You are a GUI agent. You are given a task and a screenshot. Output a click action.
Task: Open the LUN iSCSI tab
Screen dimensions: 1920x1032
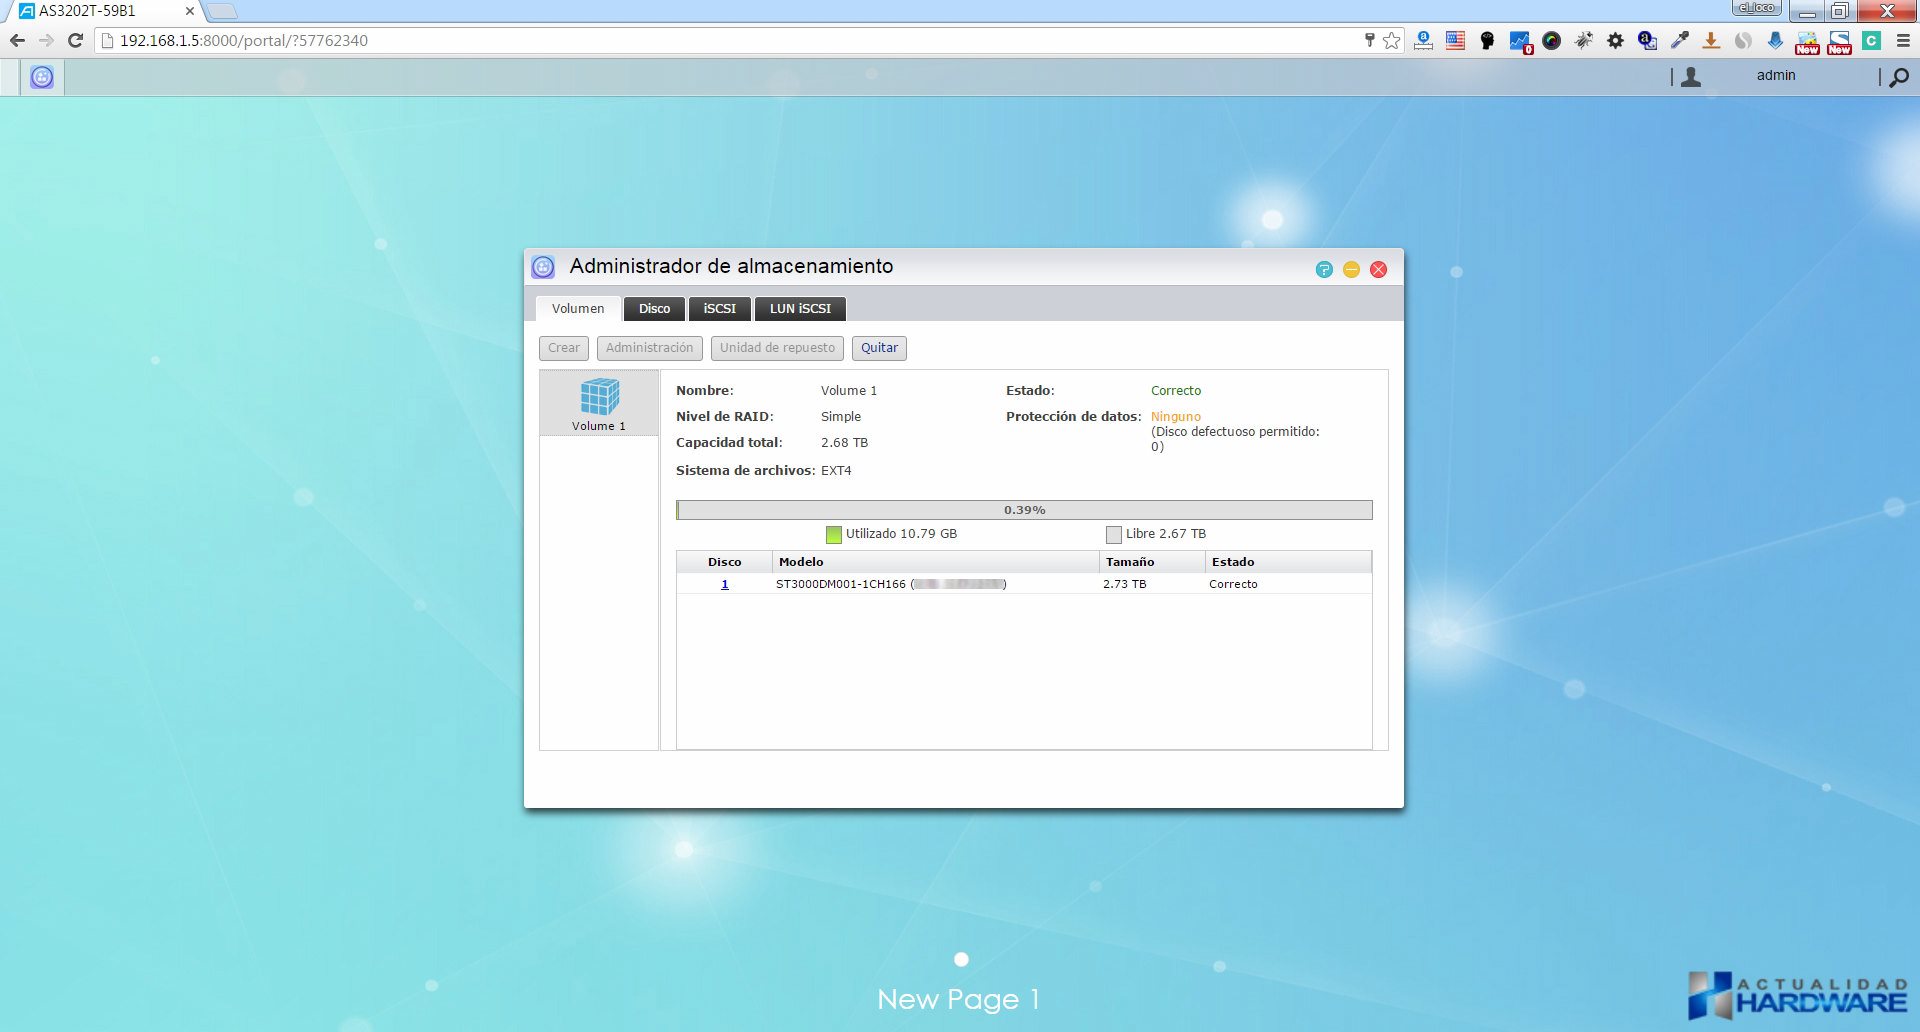[800, 309]
